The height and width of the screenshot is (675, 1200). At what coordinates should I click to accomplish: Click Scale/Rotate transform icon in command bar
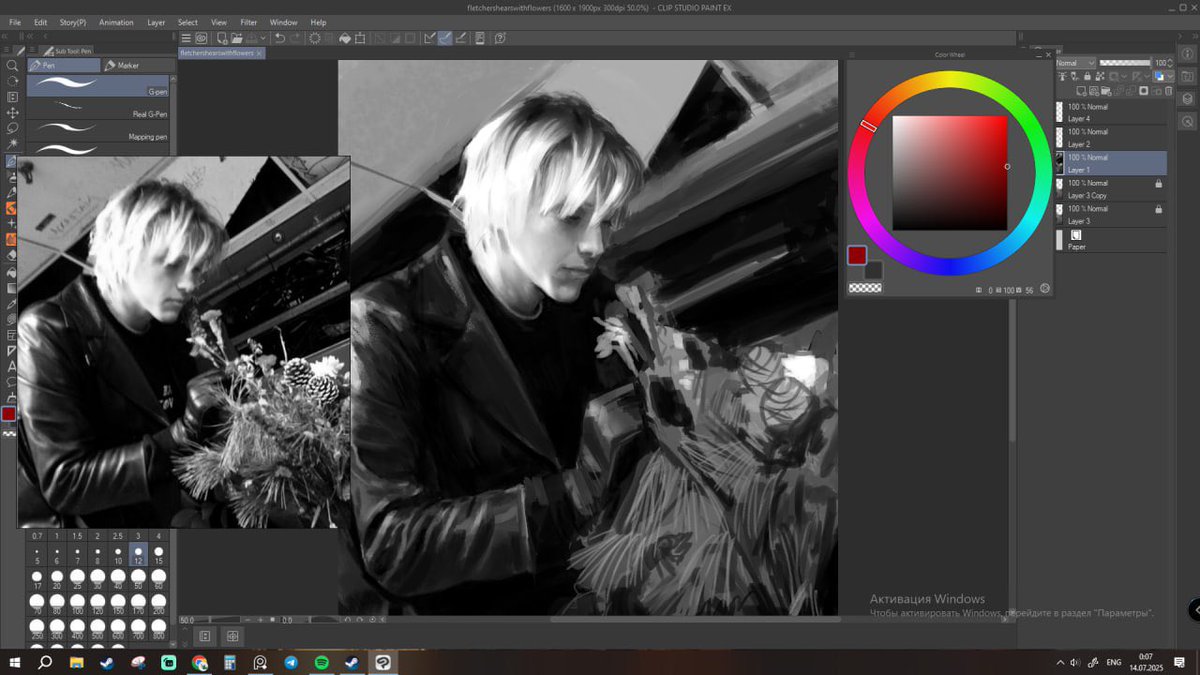click(360, 38)
